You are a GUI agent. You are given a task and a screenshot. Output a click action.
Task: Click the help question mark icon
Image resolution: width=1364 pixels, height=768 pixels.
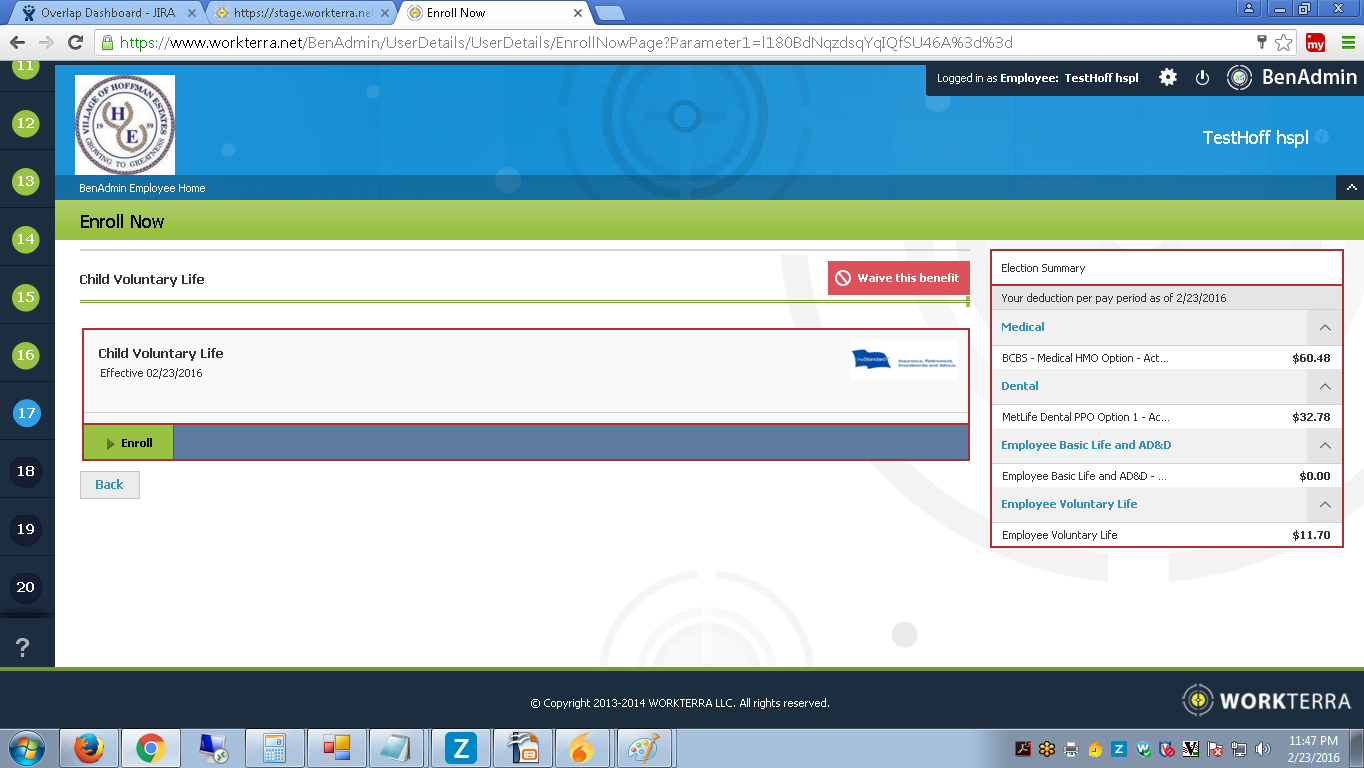pos(23,648)
